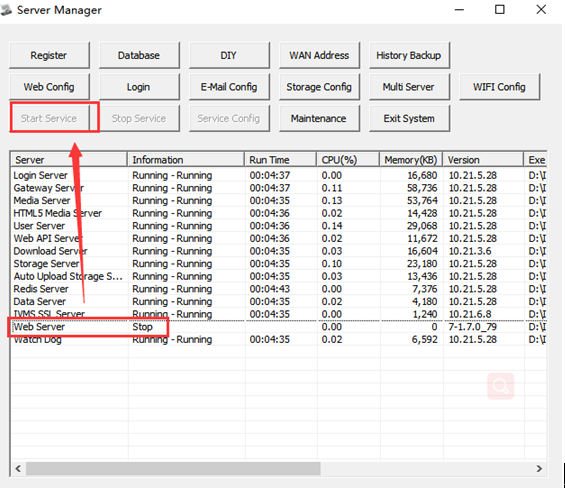Open Storage Config
Viewport: 565px width, 488px height.
coord(319,87)
